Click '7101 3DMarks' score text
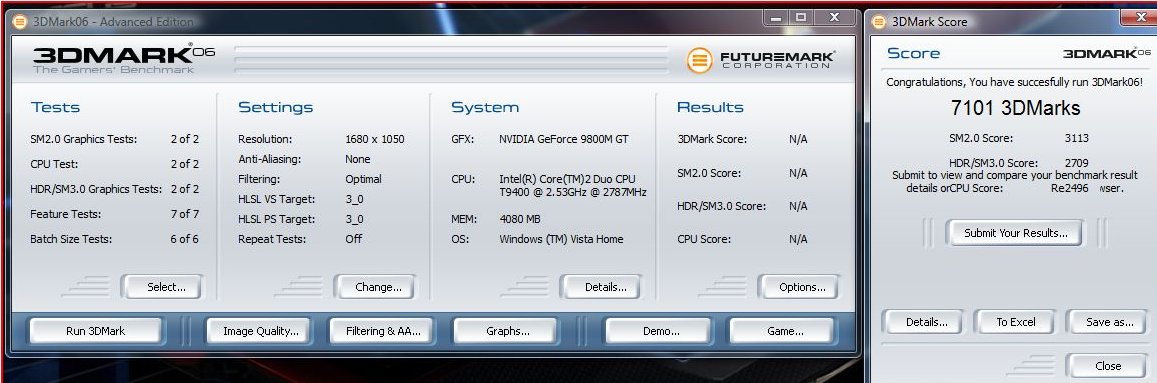1157x383 pixels. click(x=1015, y=108)
